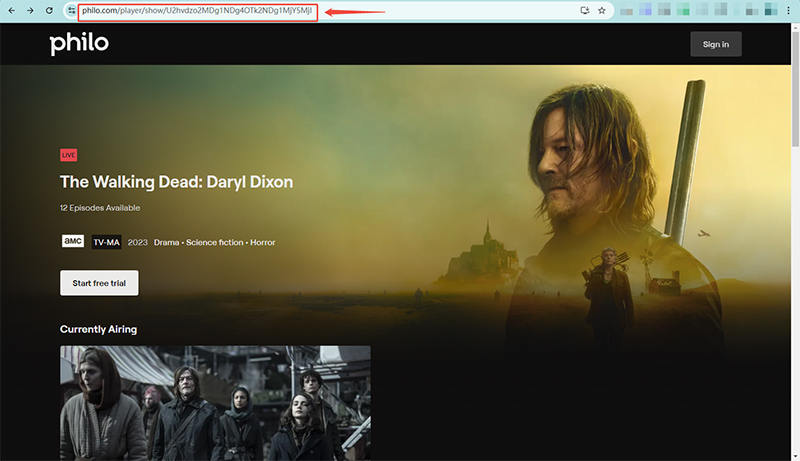Click the scrollbar down arrow

(x=795, y=456)
